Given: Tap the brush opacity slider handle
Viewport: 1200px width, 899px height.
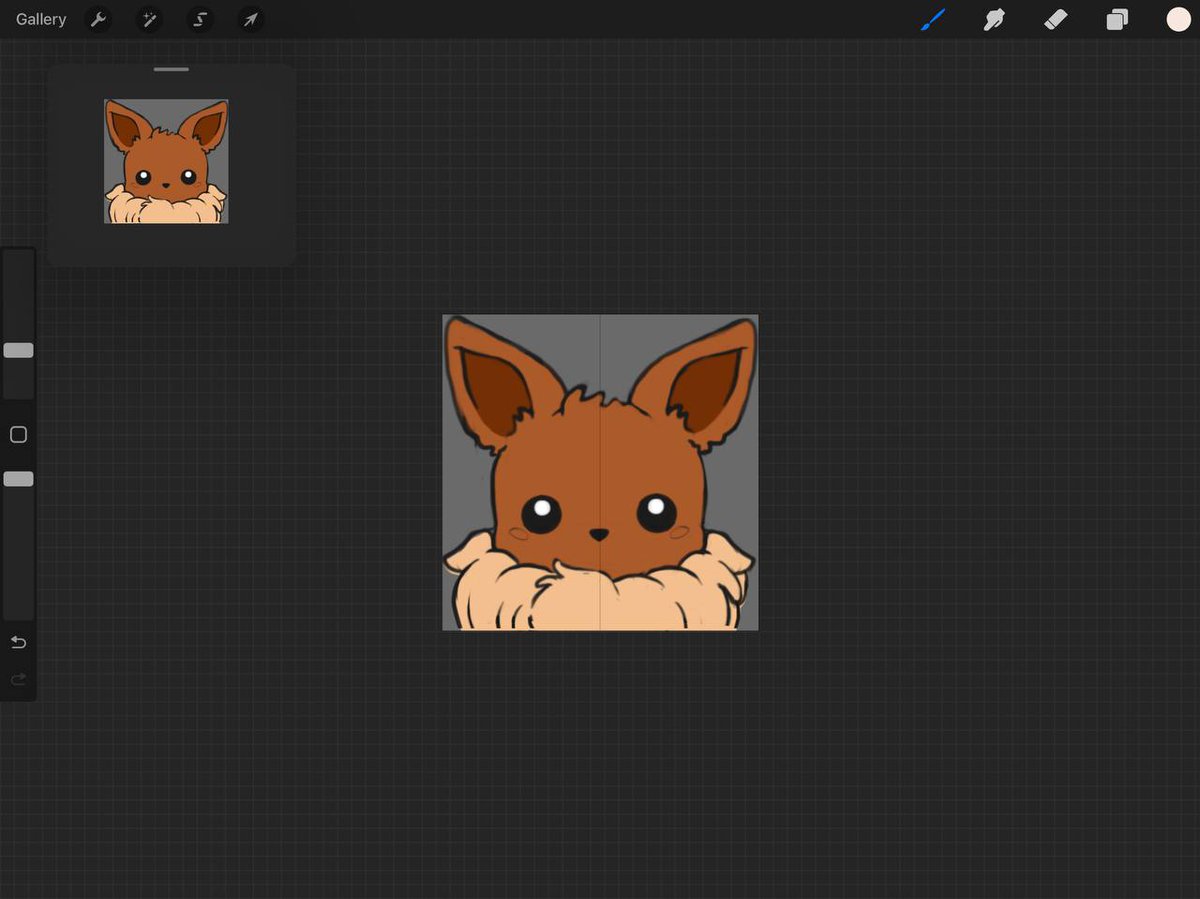Looking at the screenshot, I should 18,478.
